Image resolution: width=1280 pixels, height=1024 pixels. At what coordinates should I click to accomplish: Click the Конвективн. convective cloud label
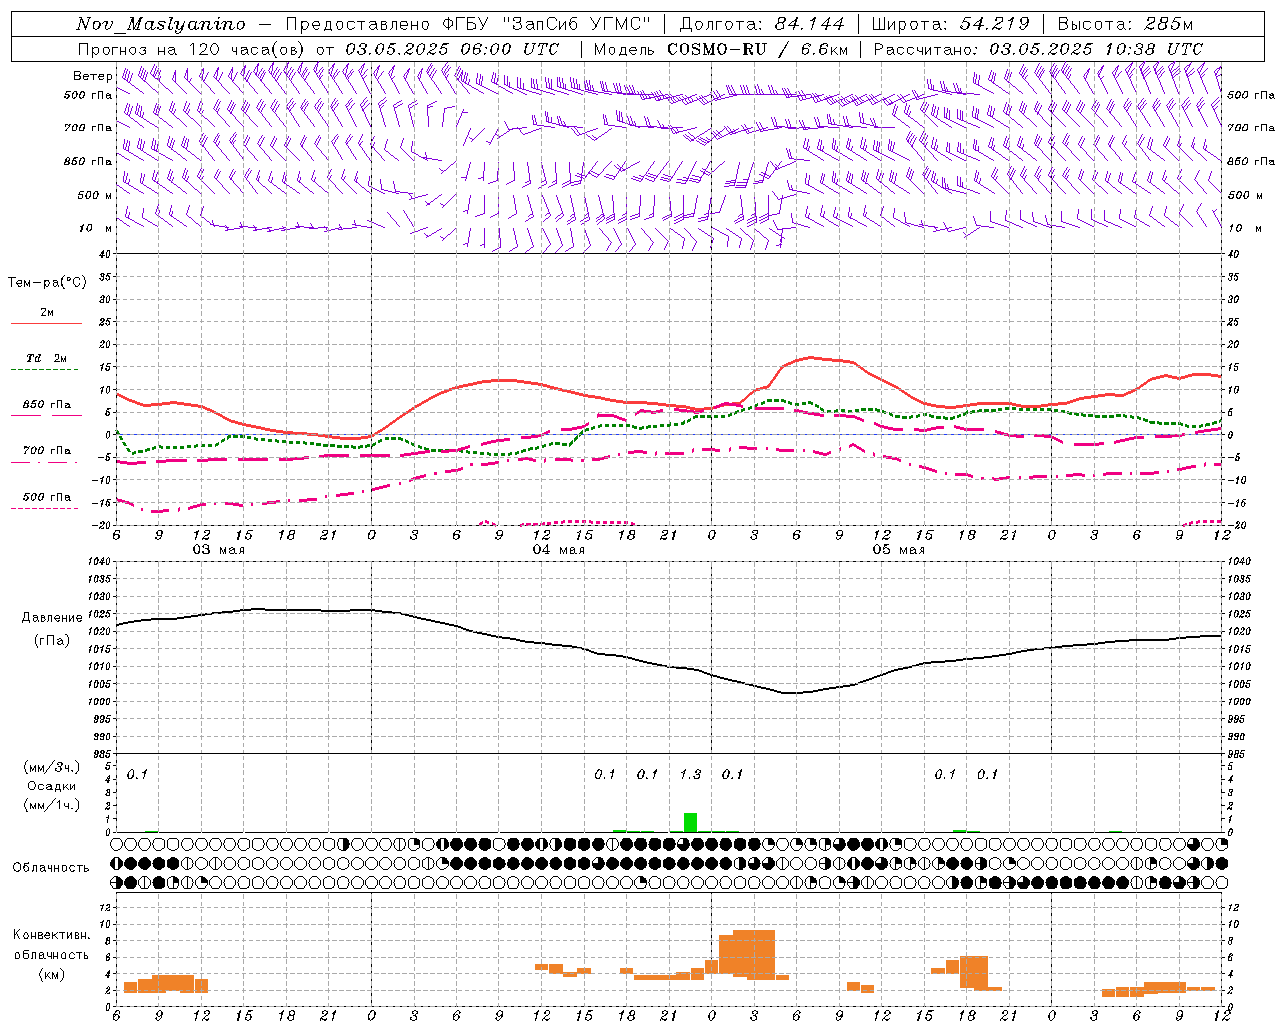(x=51, y=935)
